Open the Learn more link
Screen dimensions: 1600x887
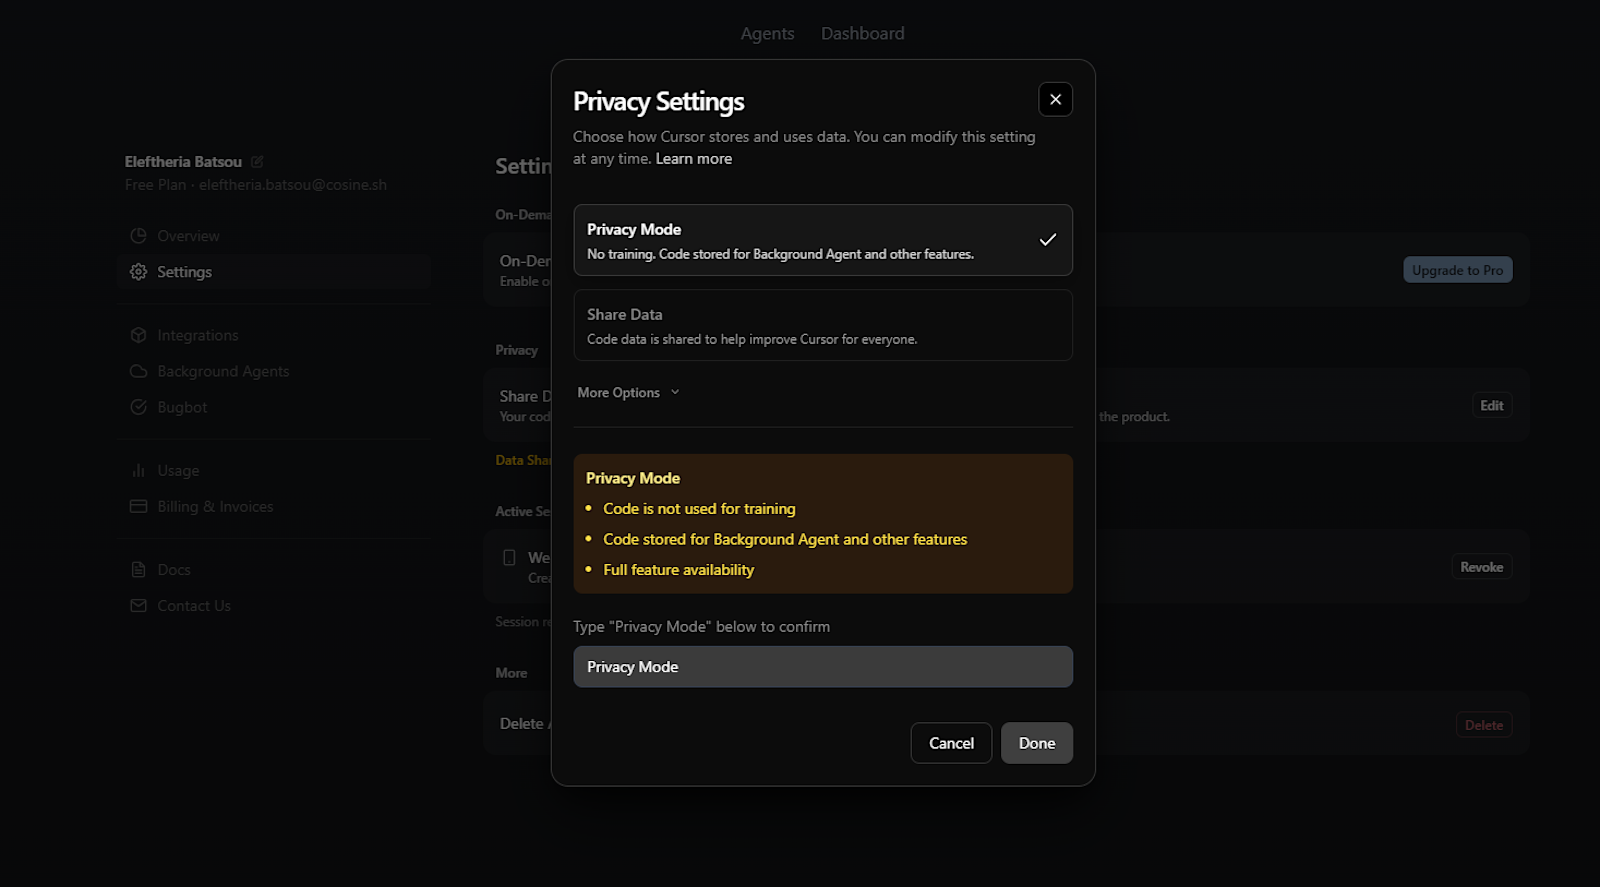pyautogui.click(x=694, y=159)
